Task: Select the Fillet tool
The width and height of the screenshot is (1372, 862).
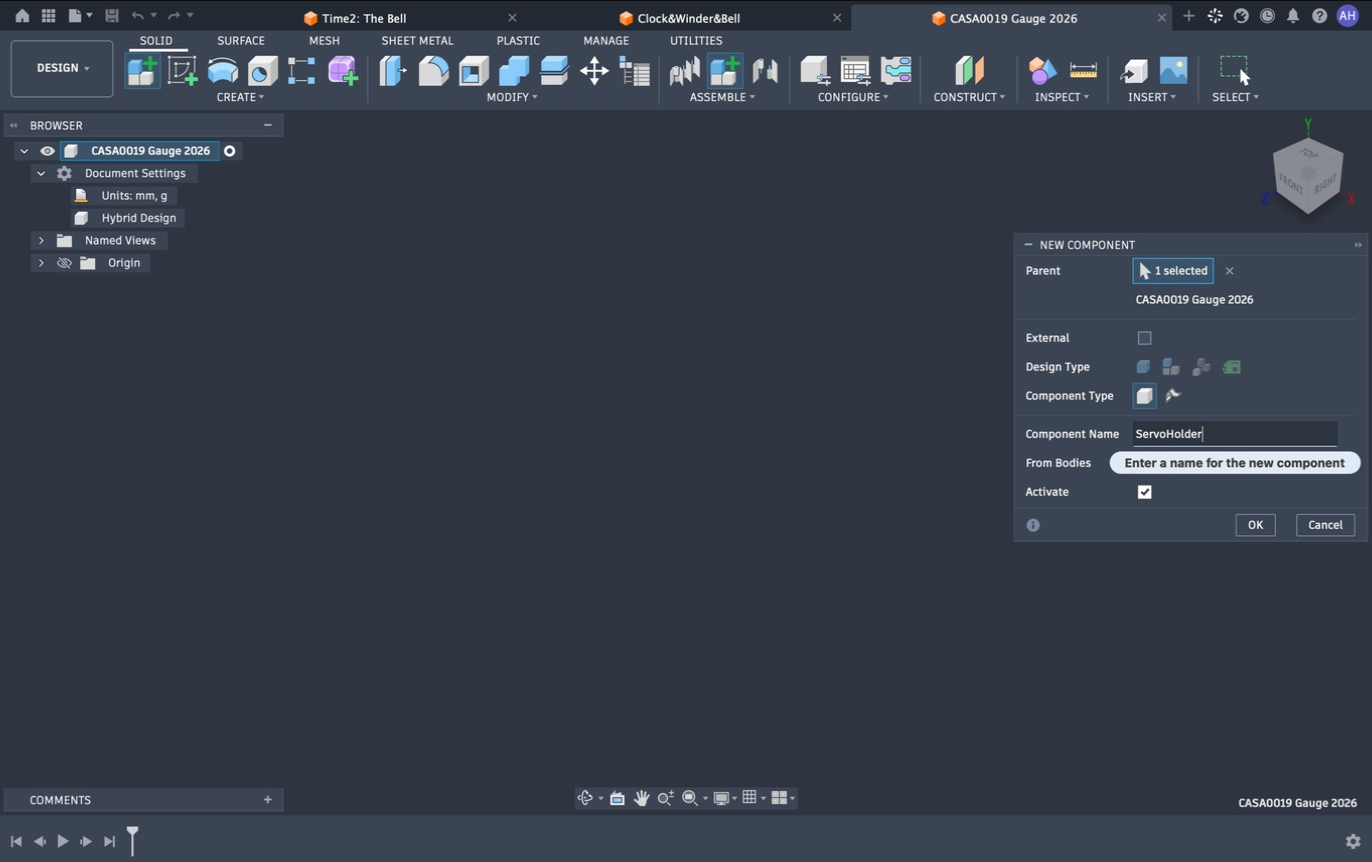Action: [x=433, y=70]
